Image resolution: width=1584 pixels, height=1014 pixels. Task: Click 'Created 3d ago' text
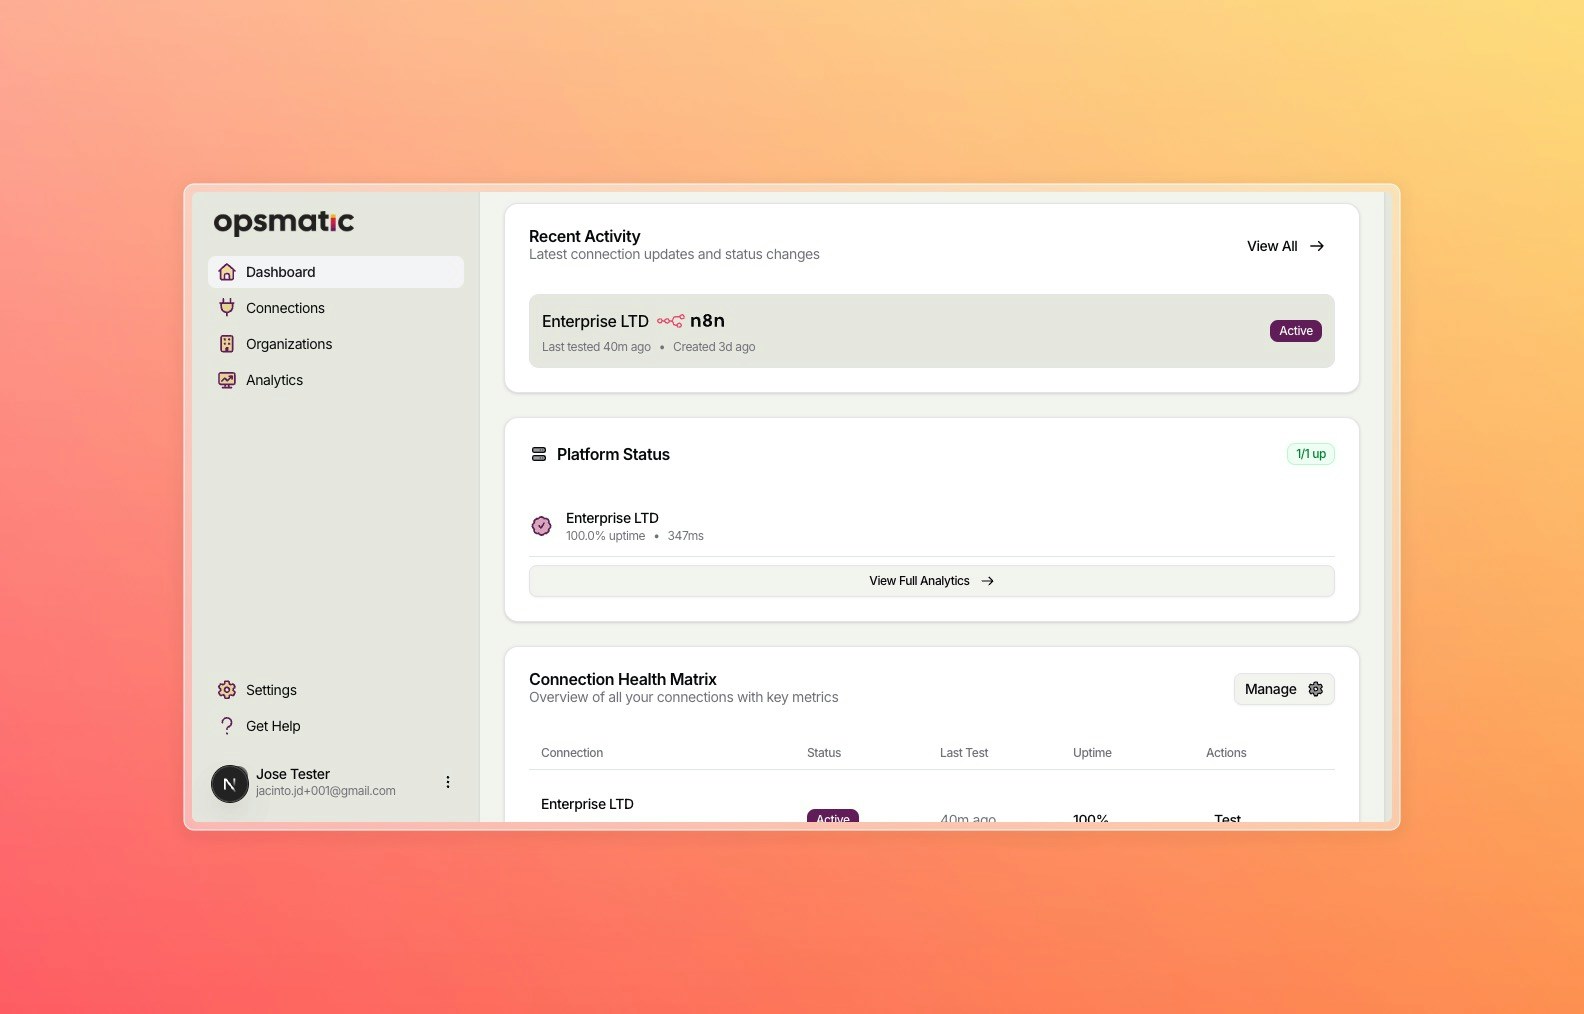tap(714, 347)
